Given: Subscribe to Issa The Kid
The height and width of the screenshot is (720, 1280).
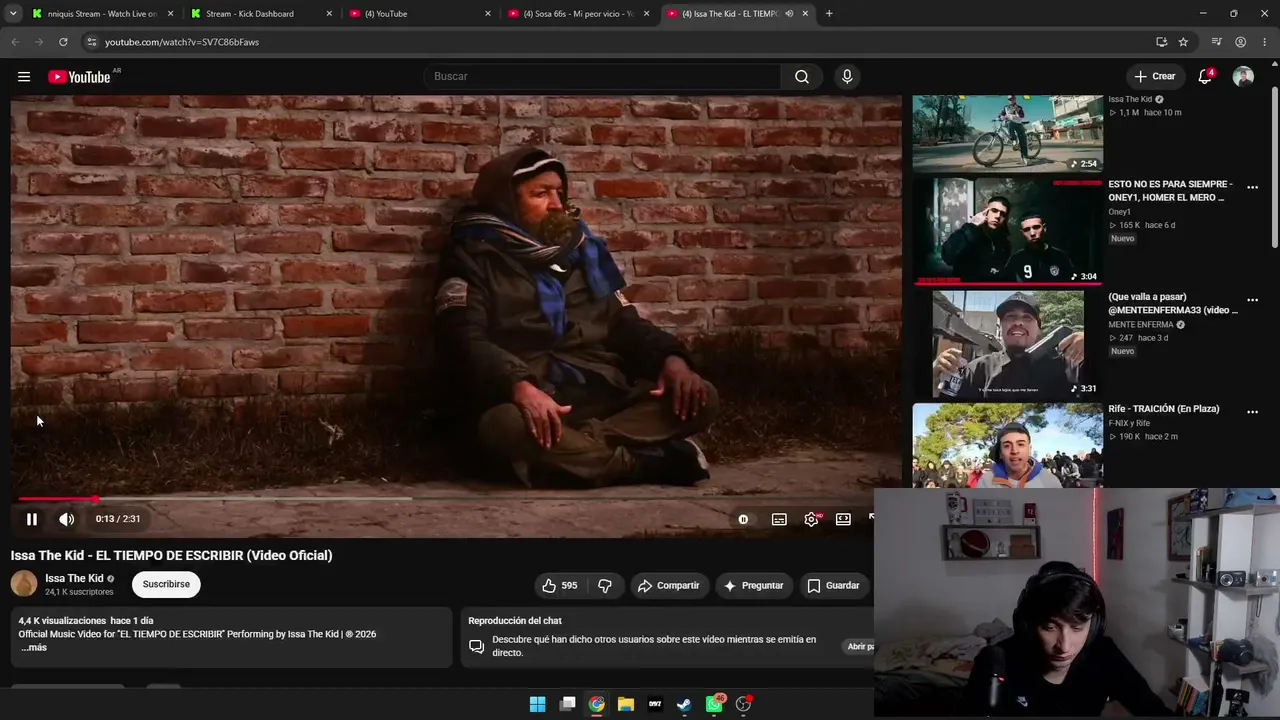Looking at the screenshot, I should 166,584.
